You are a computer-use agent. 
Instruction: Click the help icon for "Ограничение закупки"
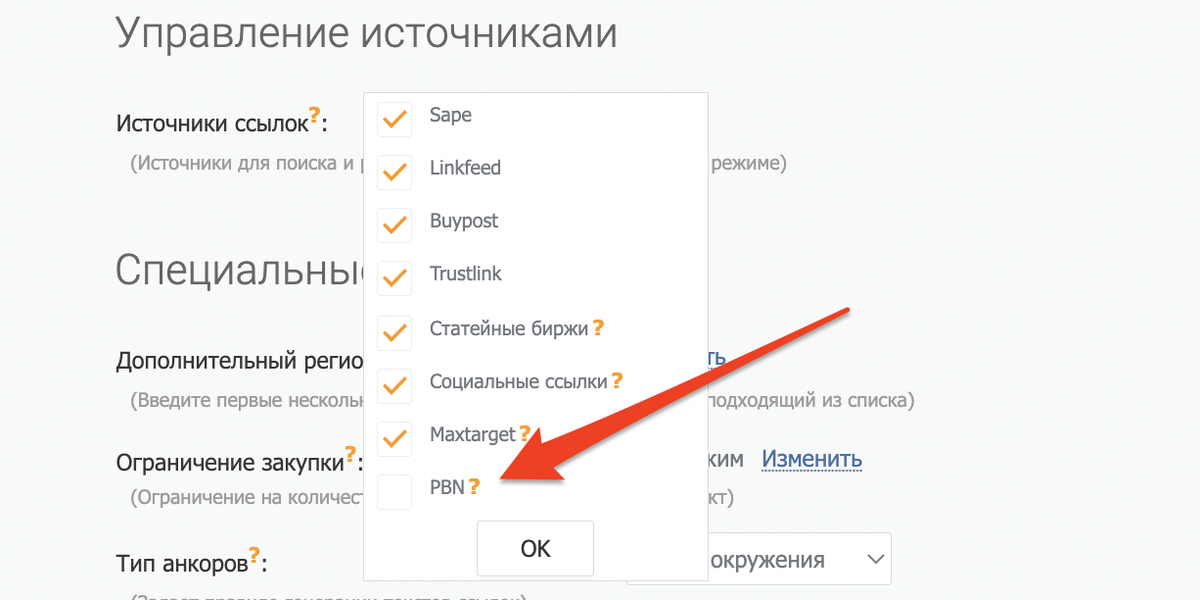[349, 453]
